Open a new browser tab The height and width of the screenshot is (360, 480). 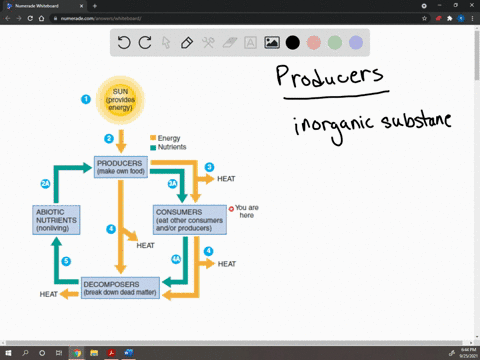[95, 6]
